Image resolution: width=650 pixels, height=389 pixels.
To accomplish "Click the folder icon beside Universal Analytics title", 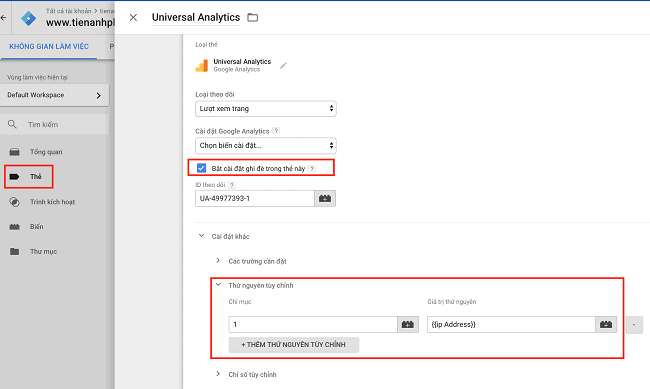I will (252, 17).
